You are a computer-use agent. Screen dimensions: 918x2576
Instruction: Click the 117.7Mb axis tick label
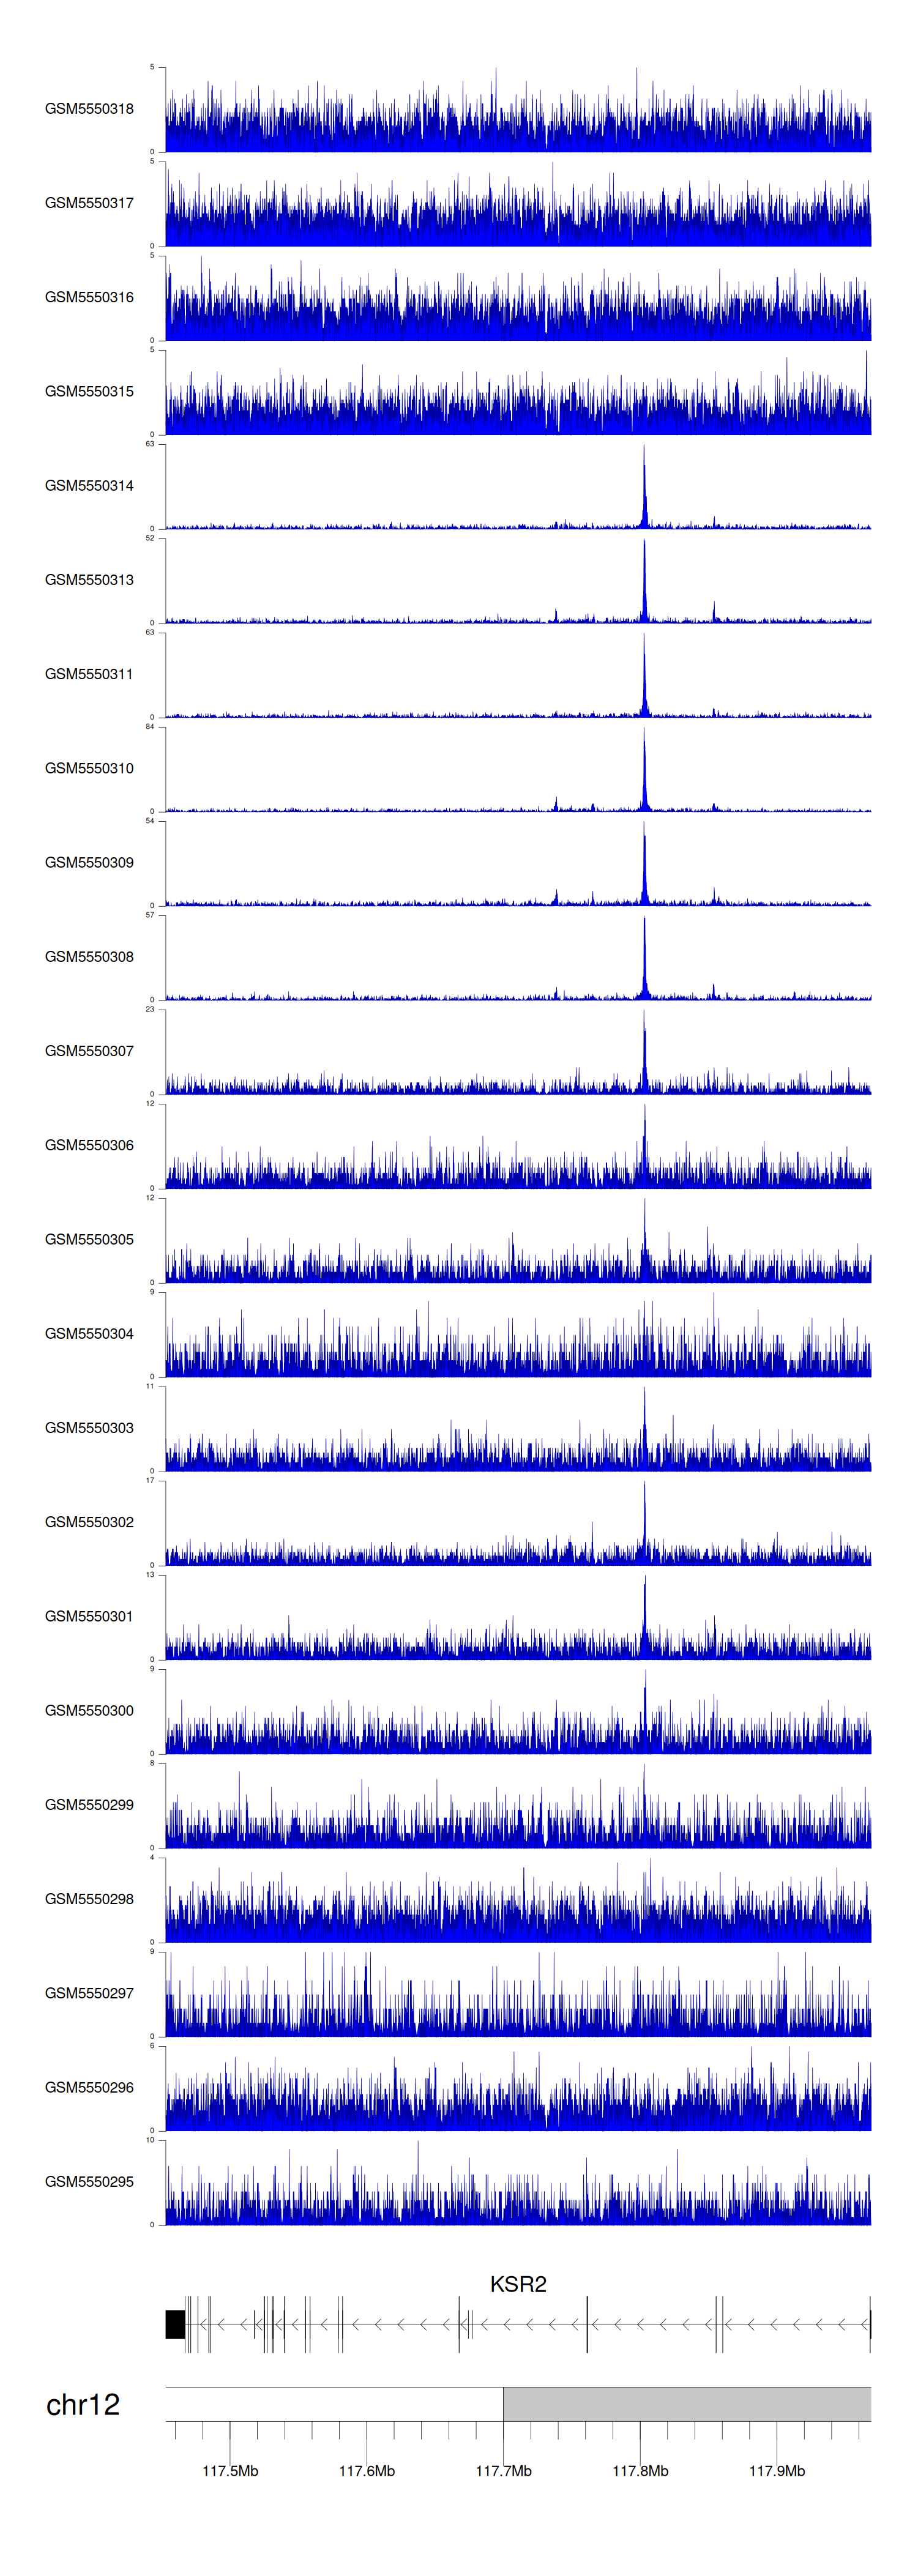pyautogui.click(x=503, y=2471)
